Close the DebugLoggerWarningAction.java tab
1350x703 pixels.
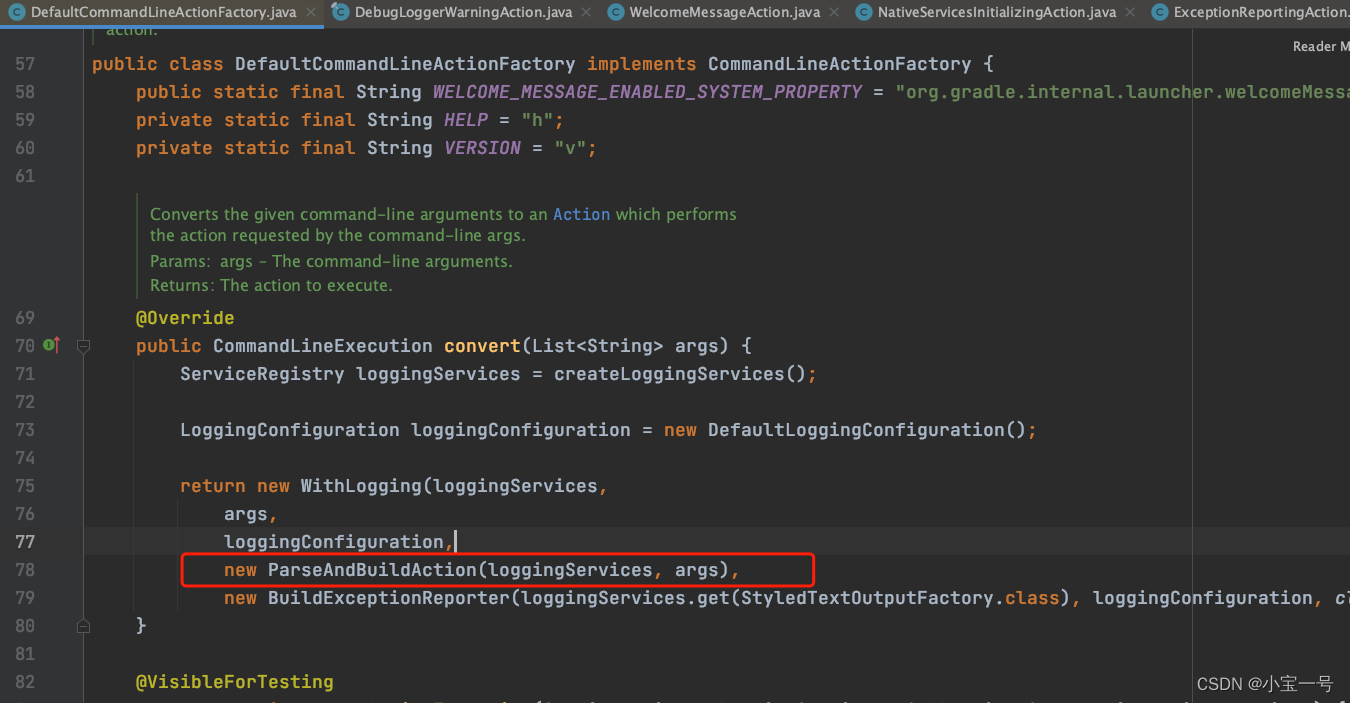pos(585,13)
